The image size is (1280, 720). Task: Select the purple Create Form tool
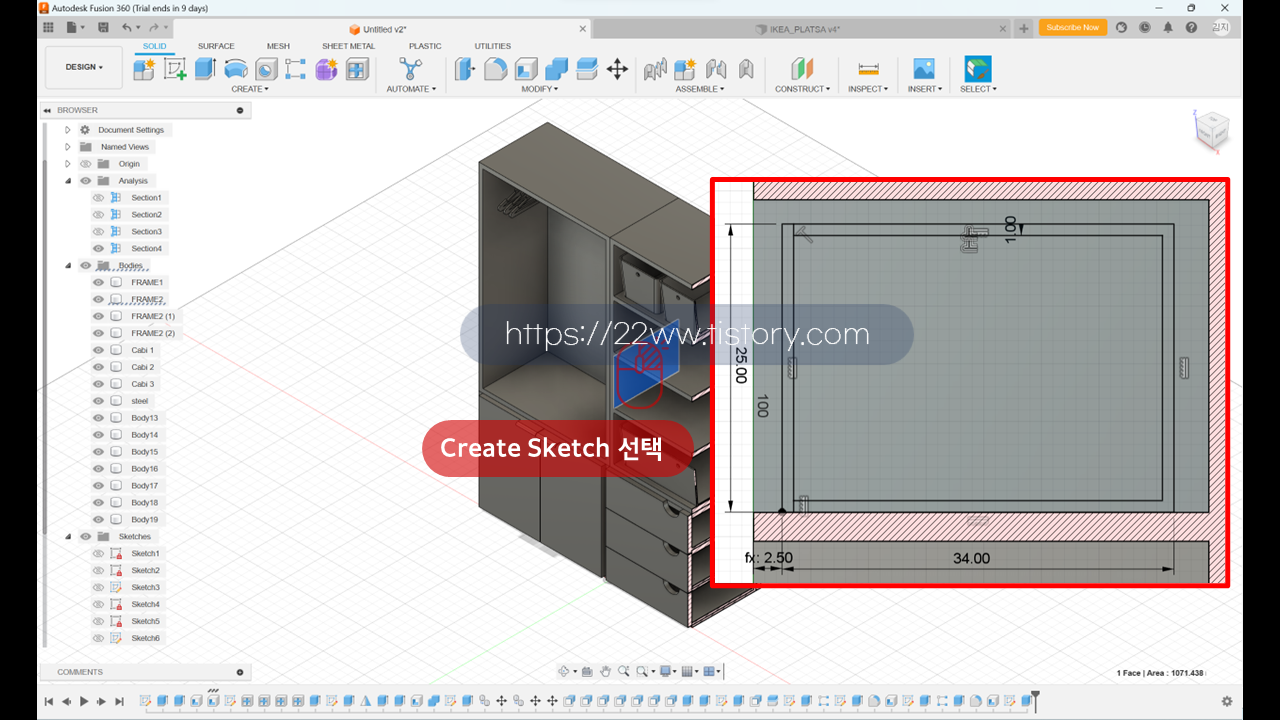click(x=326, y=69)
